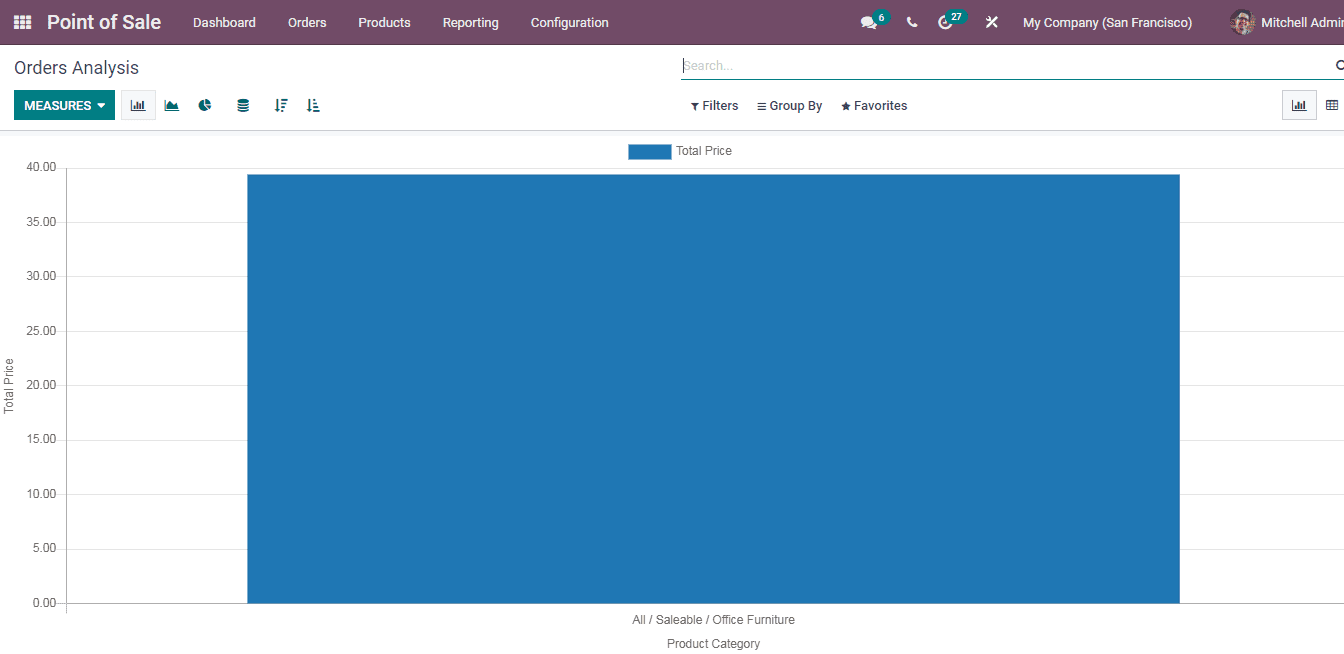Open the activities menu with 27 items
This screenshot has height=654, width=1344.
coord(947,21)
